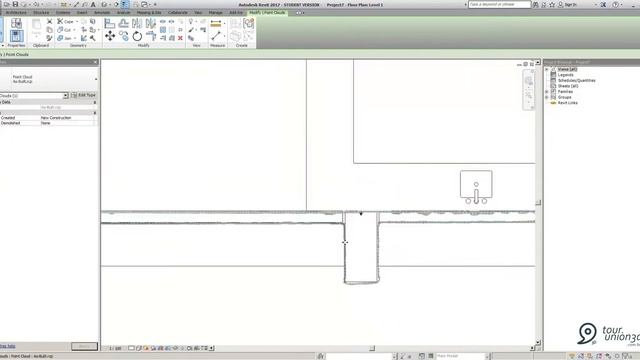Click the Text tool icon in quick access toolbar
Image resolution: width=640 pixels, height=360 pixels.
[93, 4]
